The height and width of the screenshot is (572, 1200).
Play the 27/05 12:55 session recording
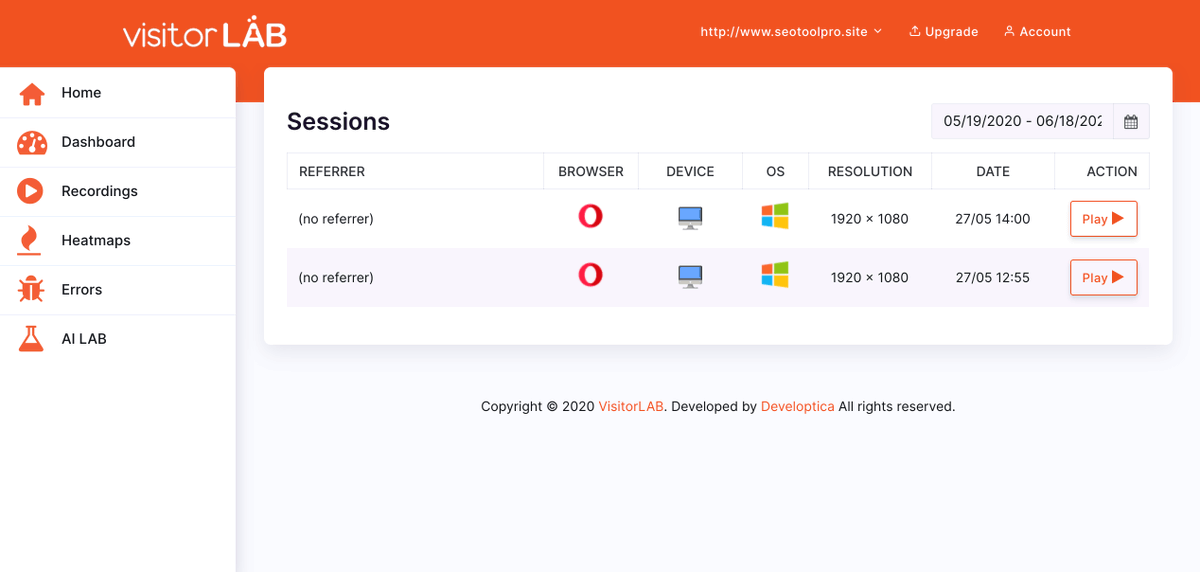coord(1104,278)
